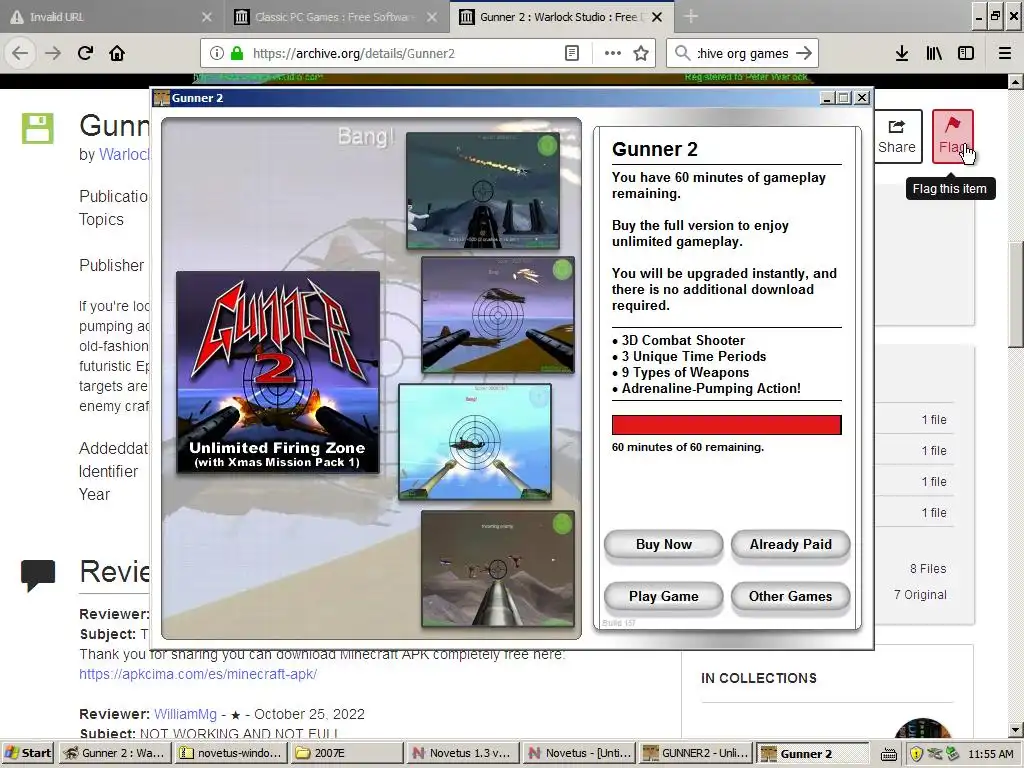Open the browser library icon

coord(934,54)
